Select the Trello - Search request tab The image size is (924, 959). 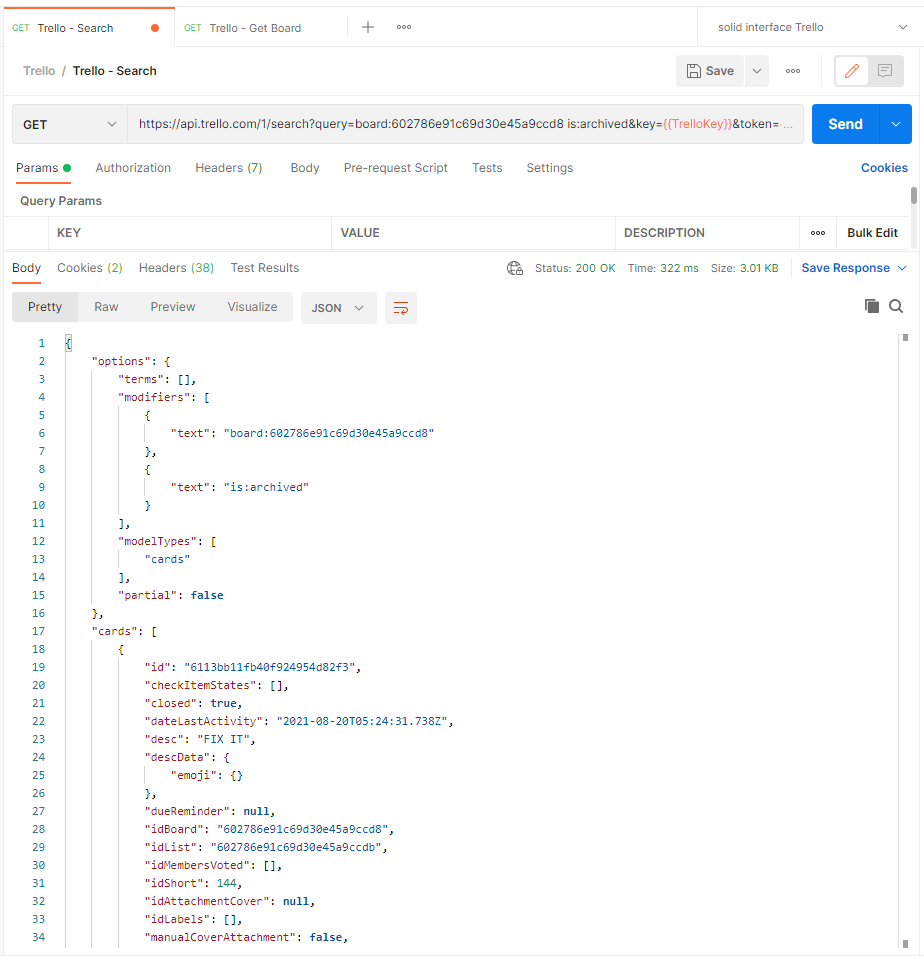pyautogui.click(x=75, y=28)
